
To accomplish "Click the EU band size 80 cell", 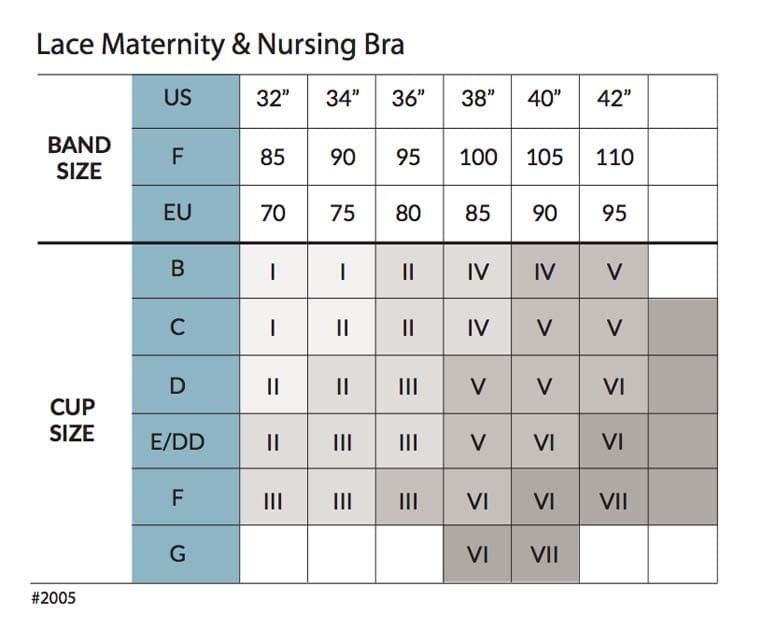I will [x=408, y=214].
